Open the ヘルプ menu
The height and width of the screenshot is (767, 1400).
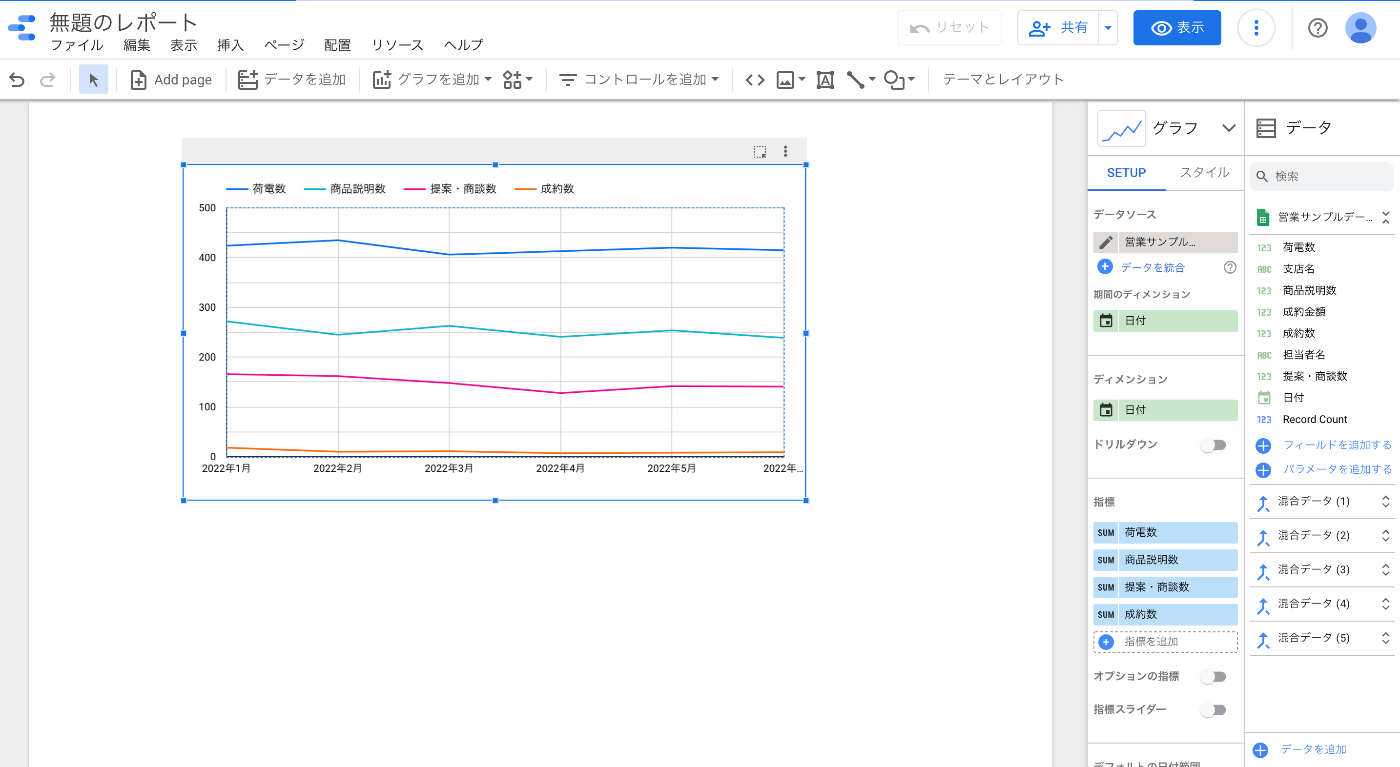tap(464, 45)
